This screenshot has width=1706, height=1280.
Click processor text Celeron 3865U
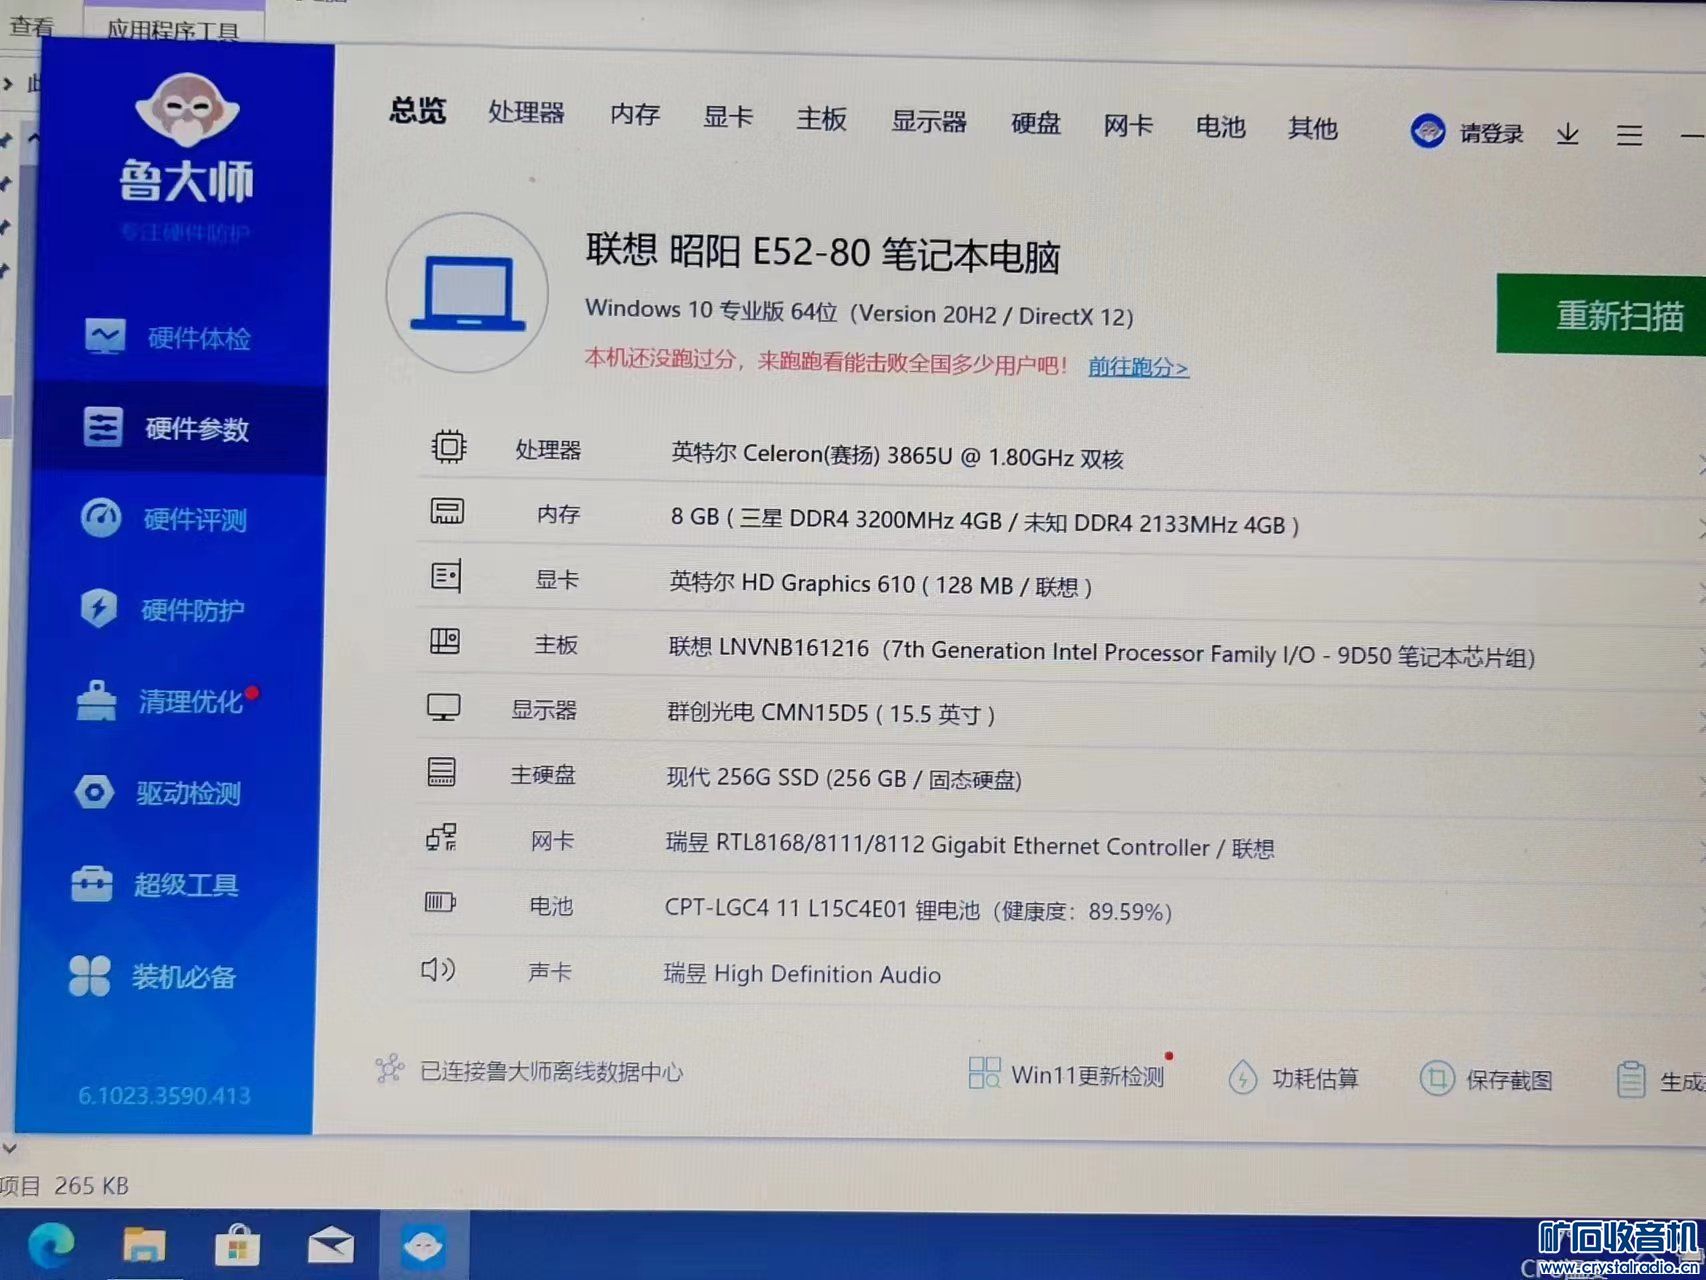(x=897, y=456)
